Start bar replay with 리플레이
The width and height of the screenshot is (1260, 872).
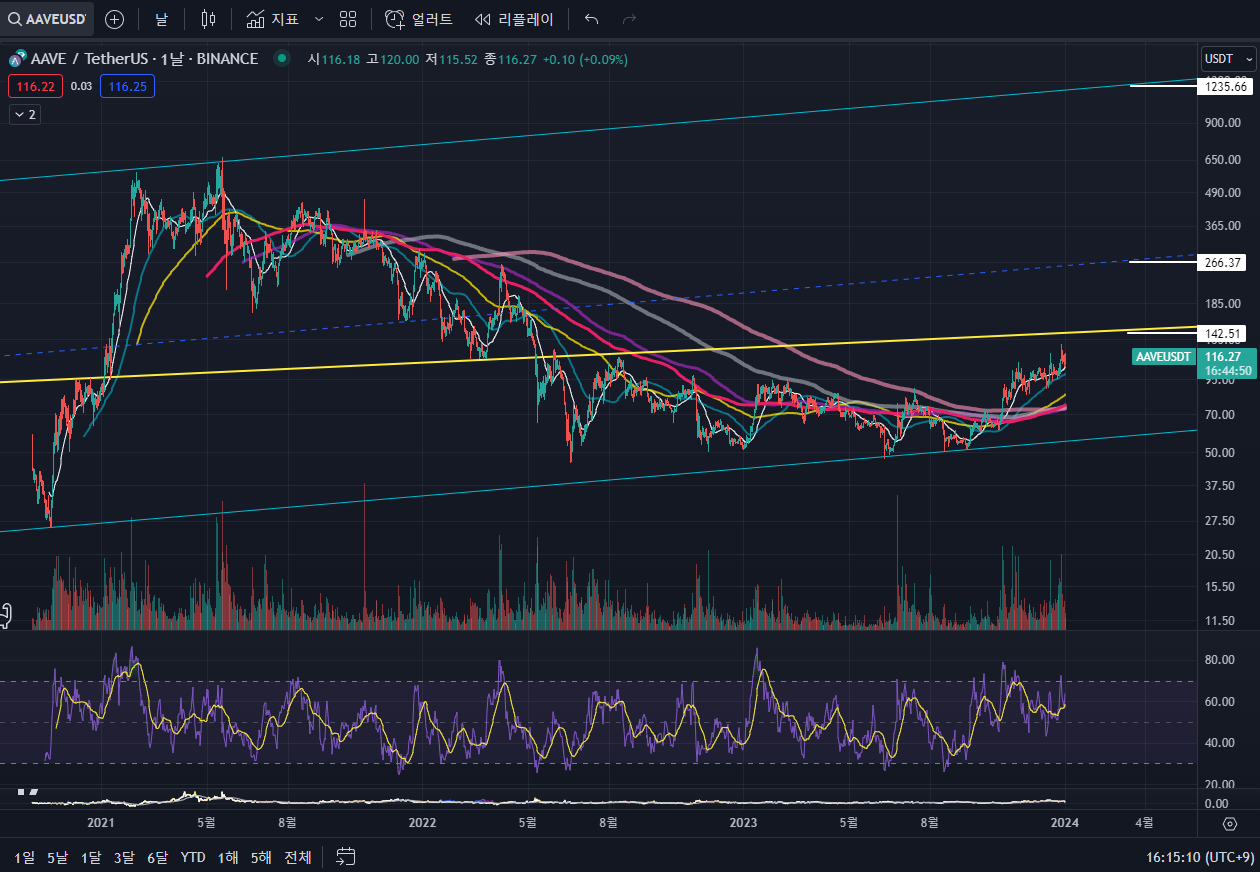tap(513, 19)
